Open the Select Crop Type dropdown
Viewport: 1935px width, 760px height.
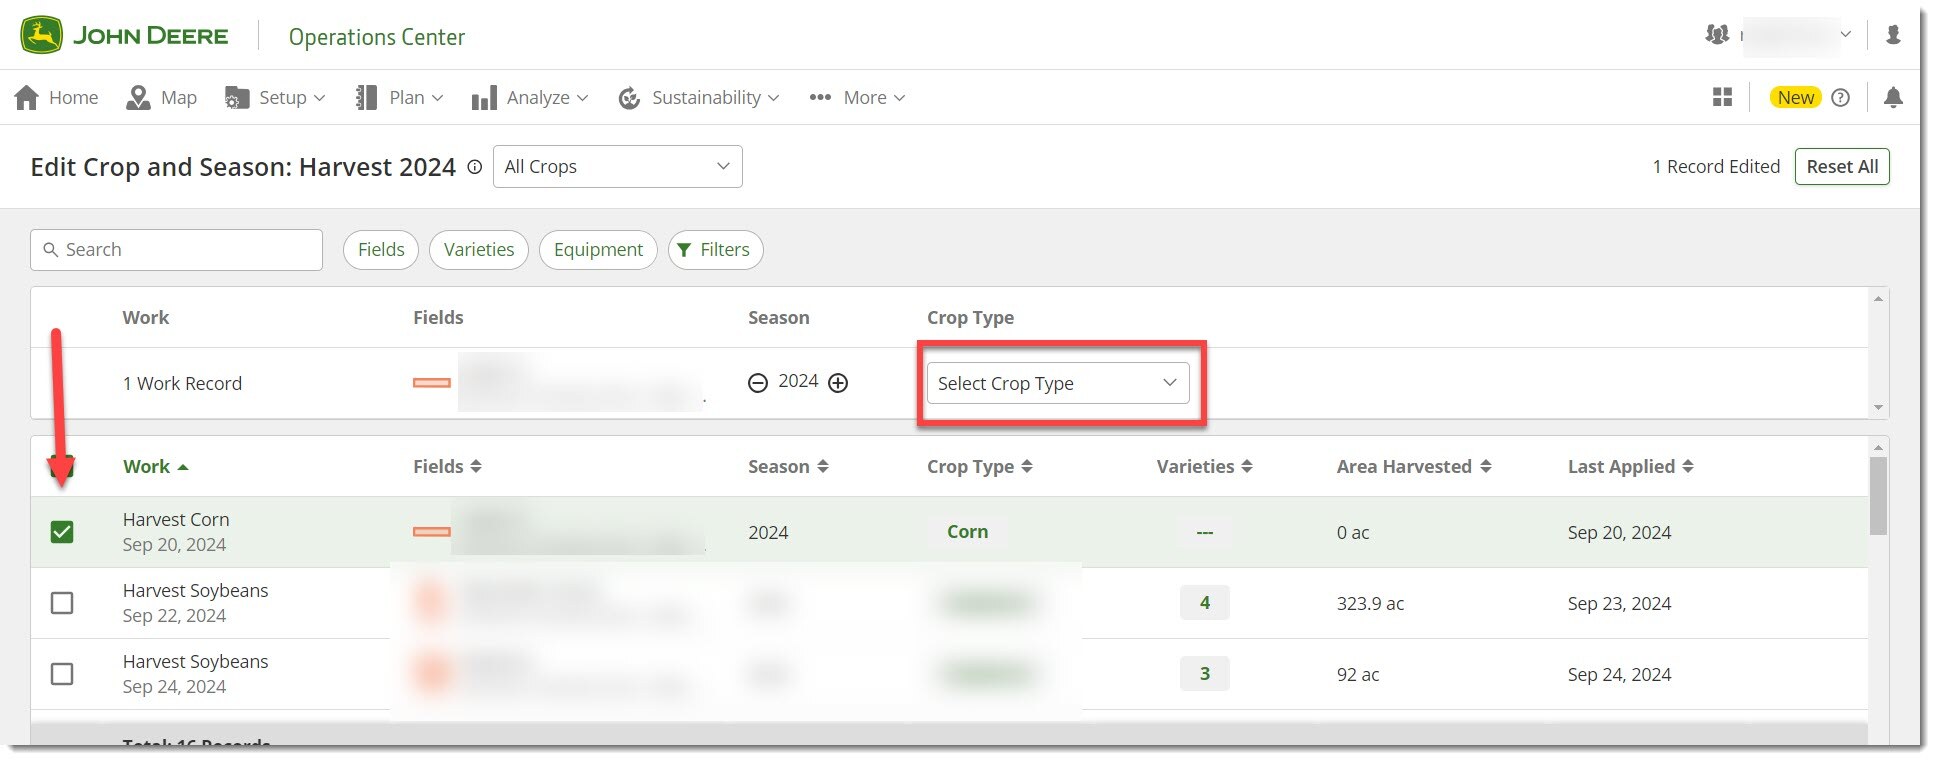pyautogui.click(x=1057, y=383)
